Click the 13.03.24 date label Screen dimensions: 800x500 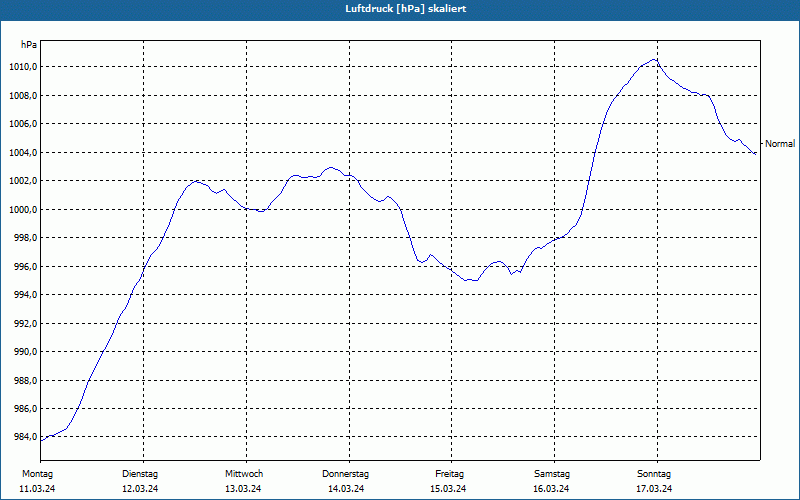click(x=243, y=489)
